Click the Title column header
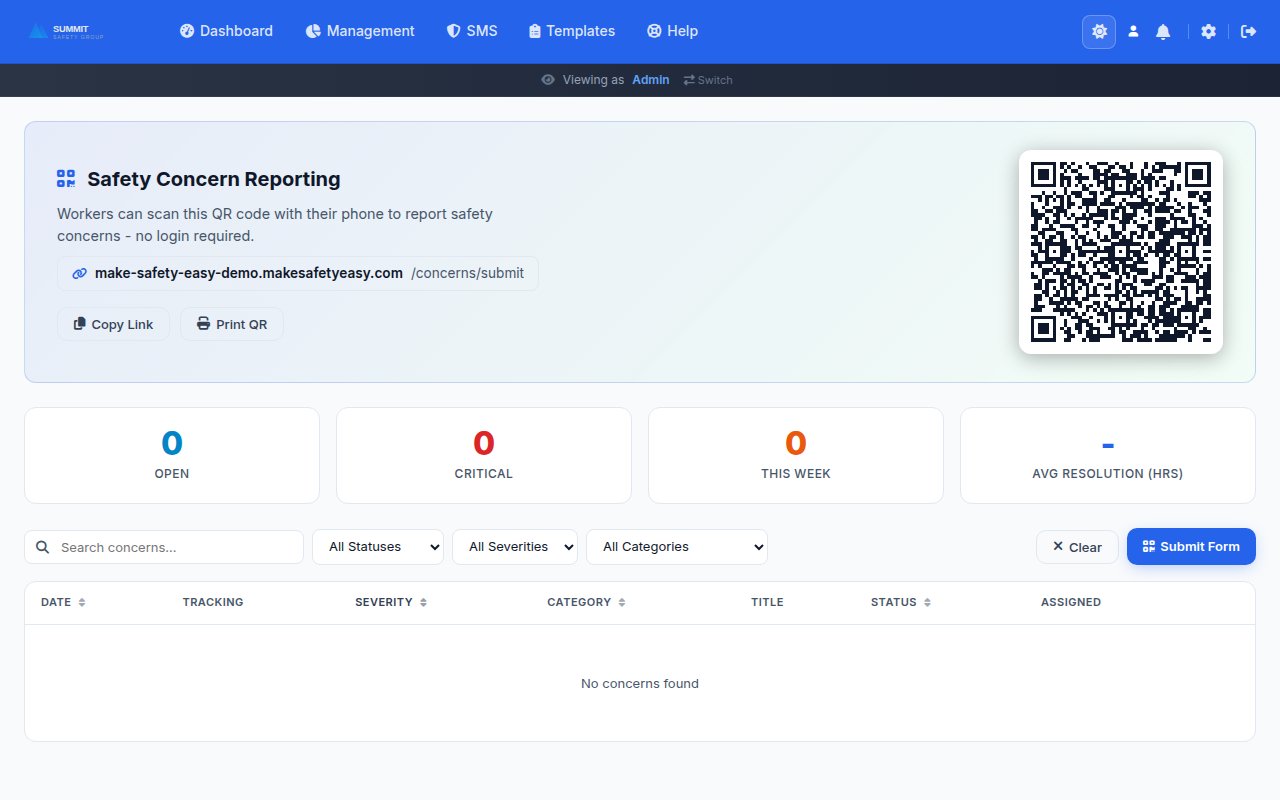Viewport: 1280px width, 800px height. (x=767, y=602)
